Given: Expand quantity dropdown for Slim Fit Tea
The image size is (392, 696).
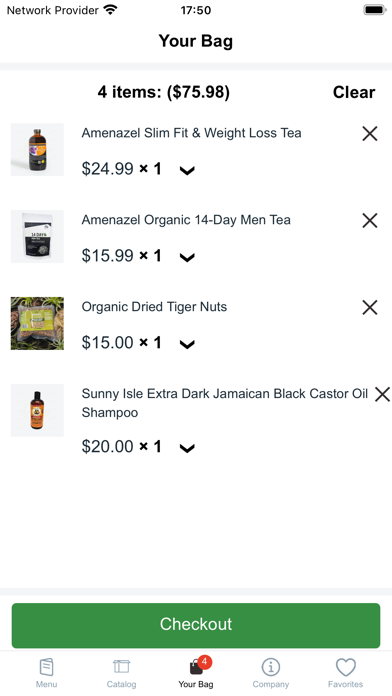Looking at the screenshot, I should pos(187,170).
